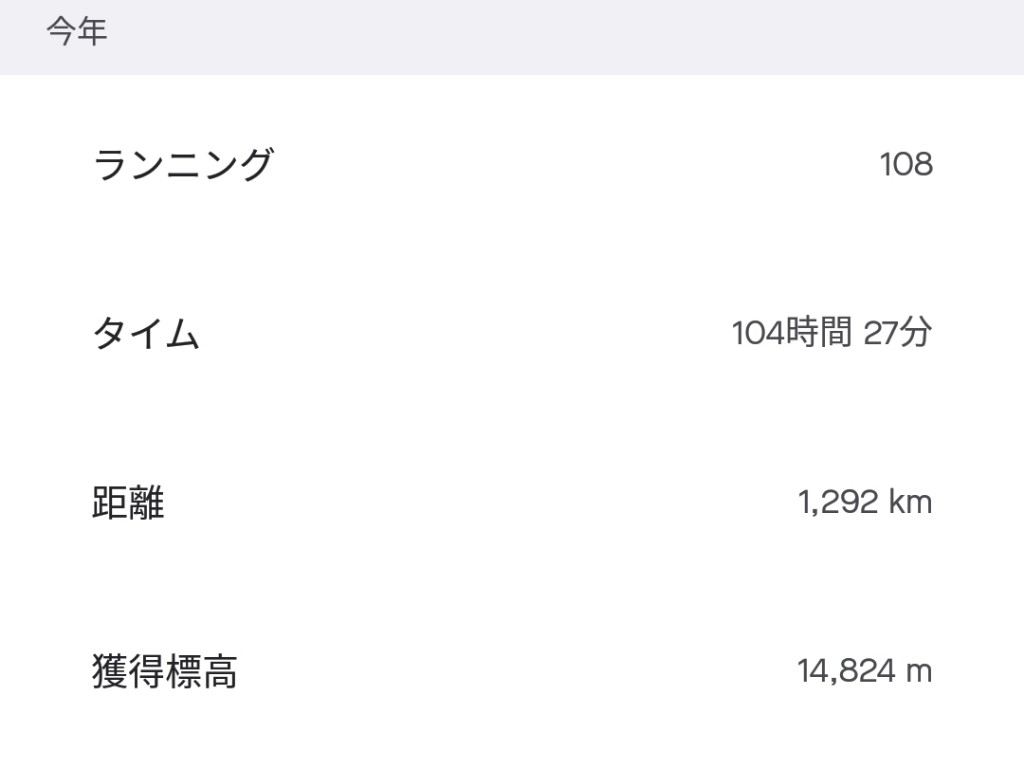
Task: Click the ム character ending タイム
Action: click(x=182, y=334)
